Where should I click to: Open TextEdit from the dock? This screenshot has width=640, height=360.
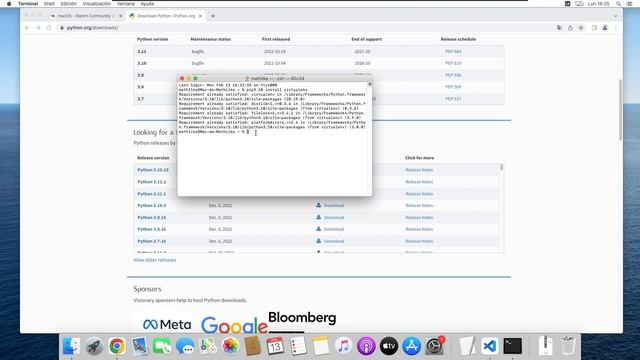pyautogui.click(x=467, y=346)
